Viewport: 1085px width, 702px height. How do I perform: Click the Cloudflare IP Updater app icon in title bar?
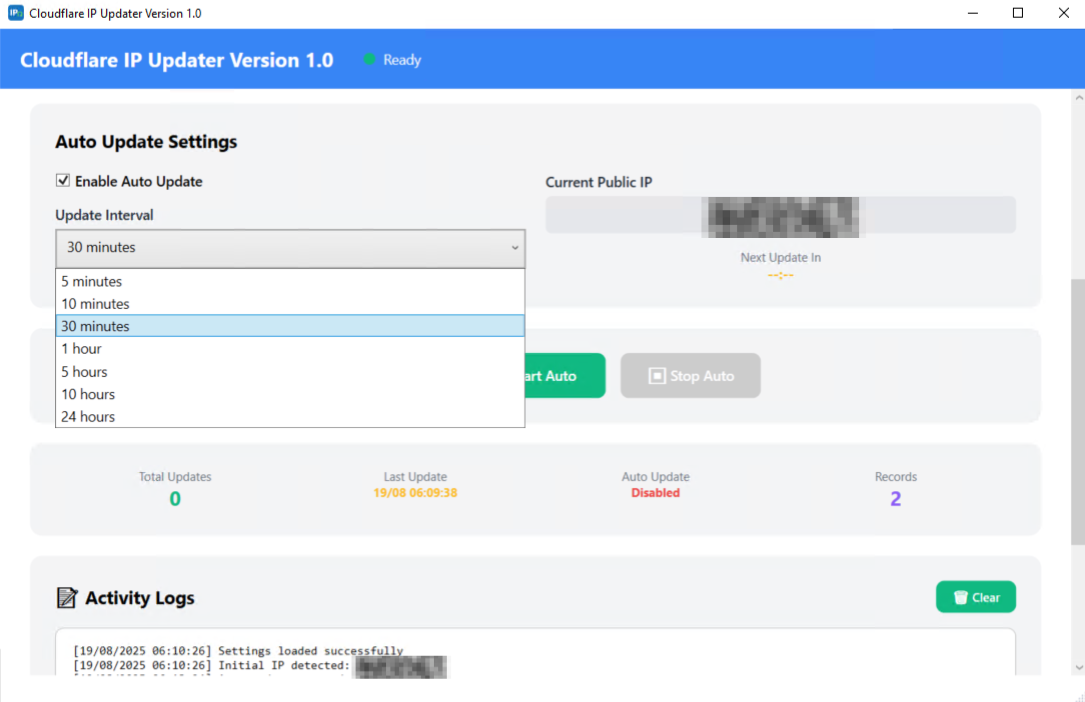15,13
